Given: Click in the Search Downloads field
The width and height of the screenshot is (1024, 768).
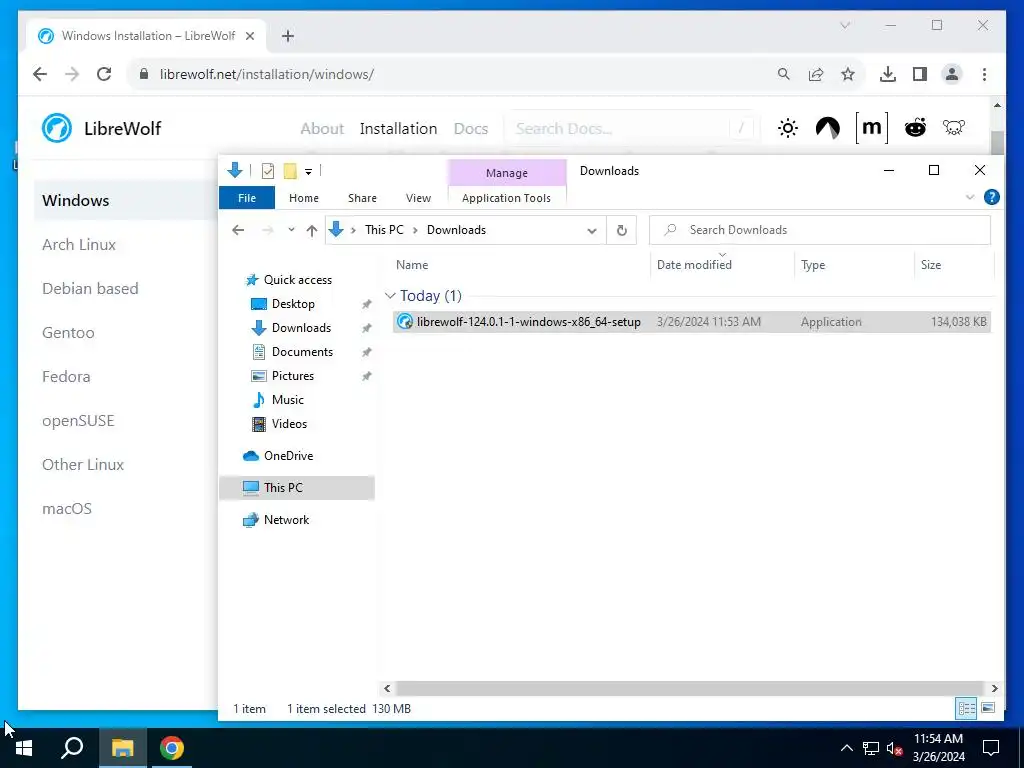Looking at the screenshot, I should pyautogui.click(x=820, y=230).
